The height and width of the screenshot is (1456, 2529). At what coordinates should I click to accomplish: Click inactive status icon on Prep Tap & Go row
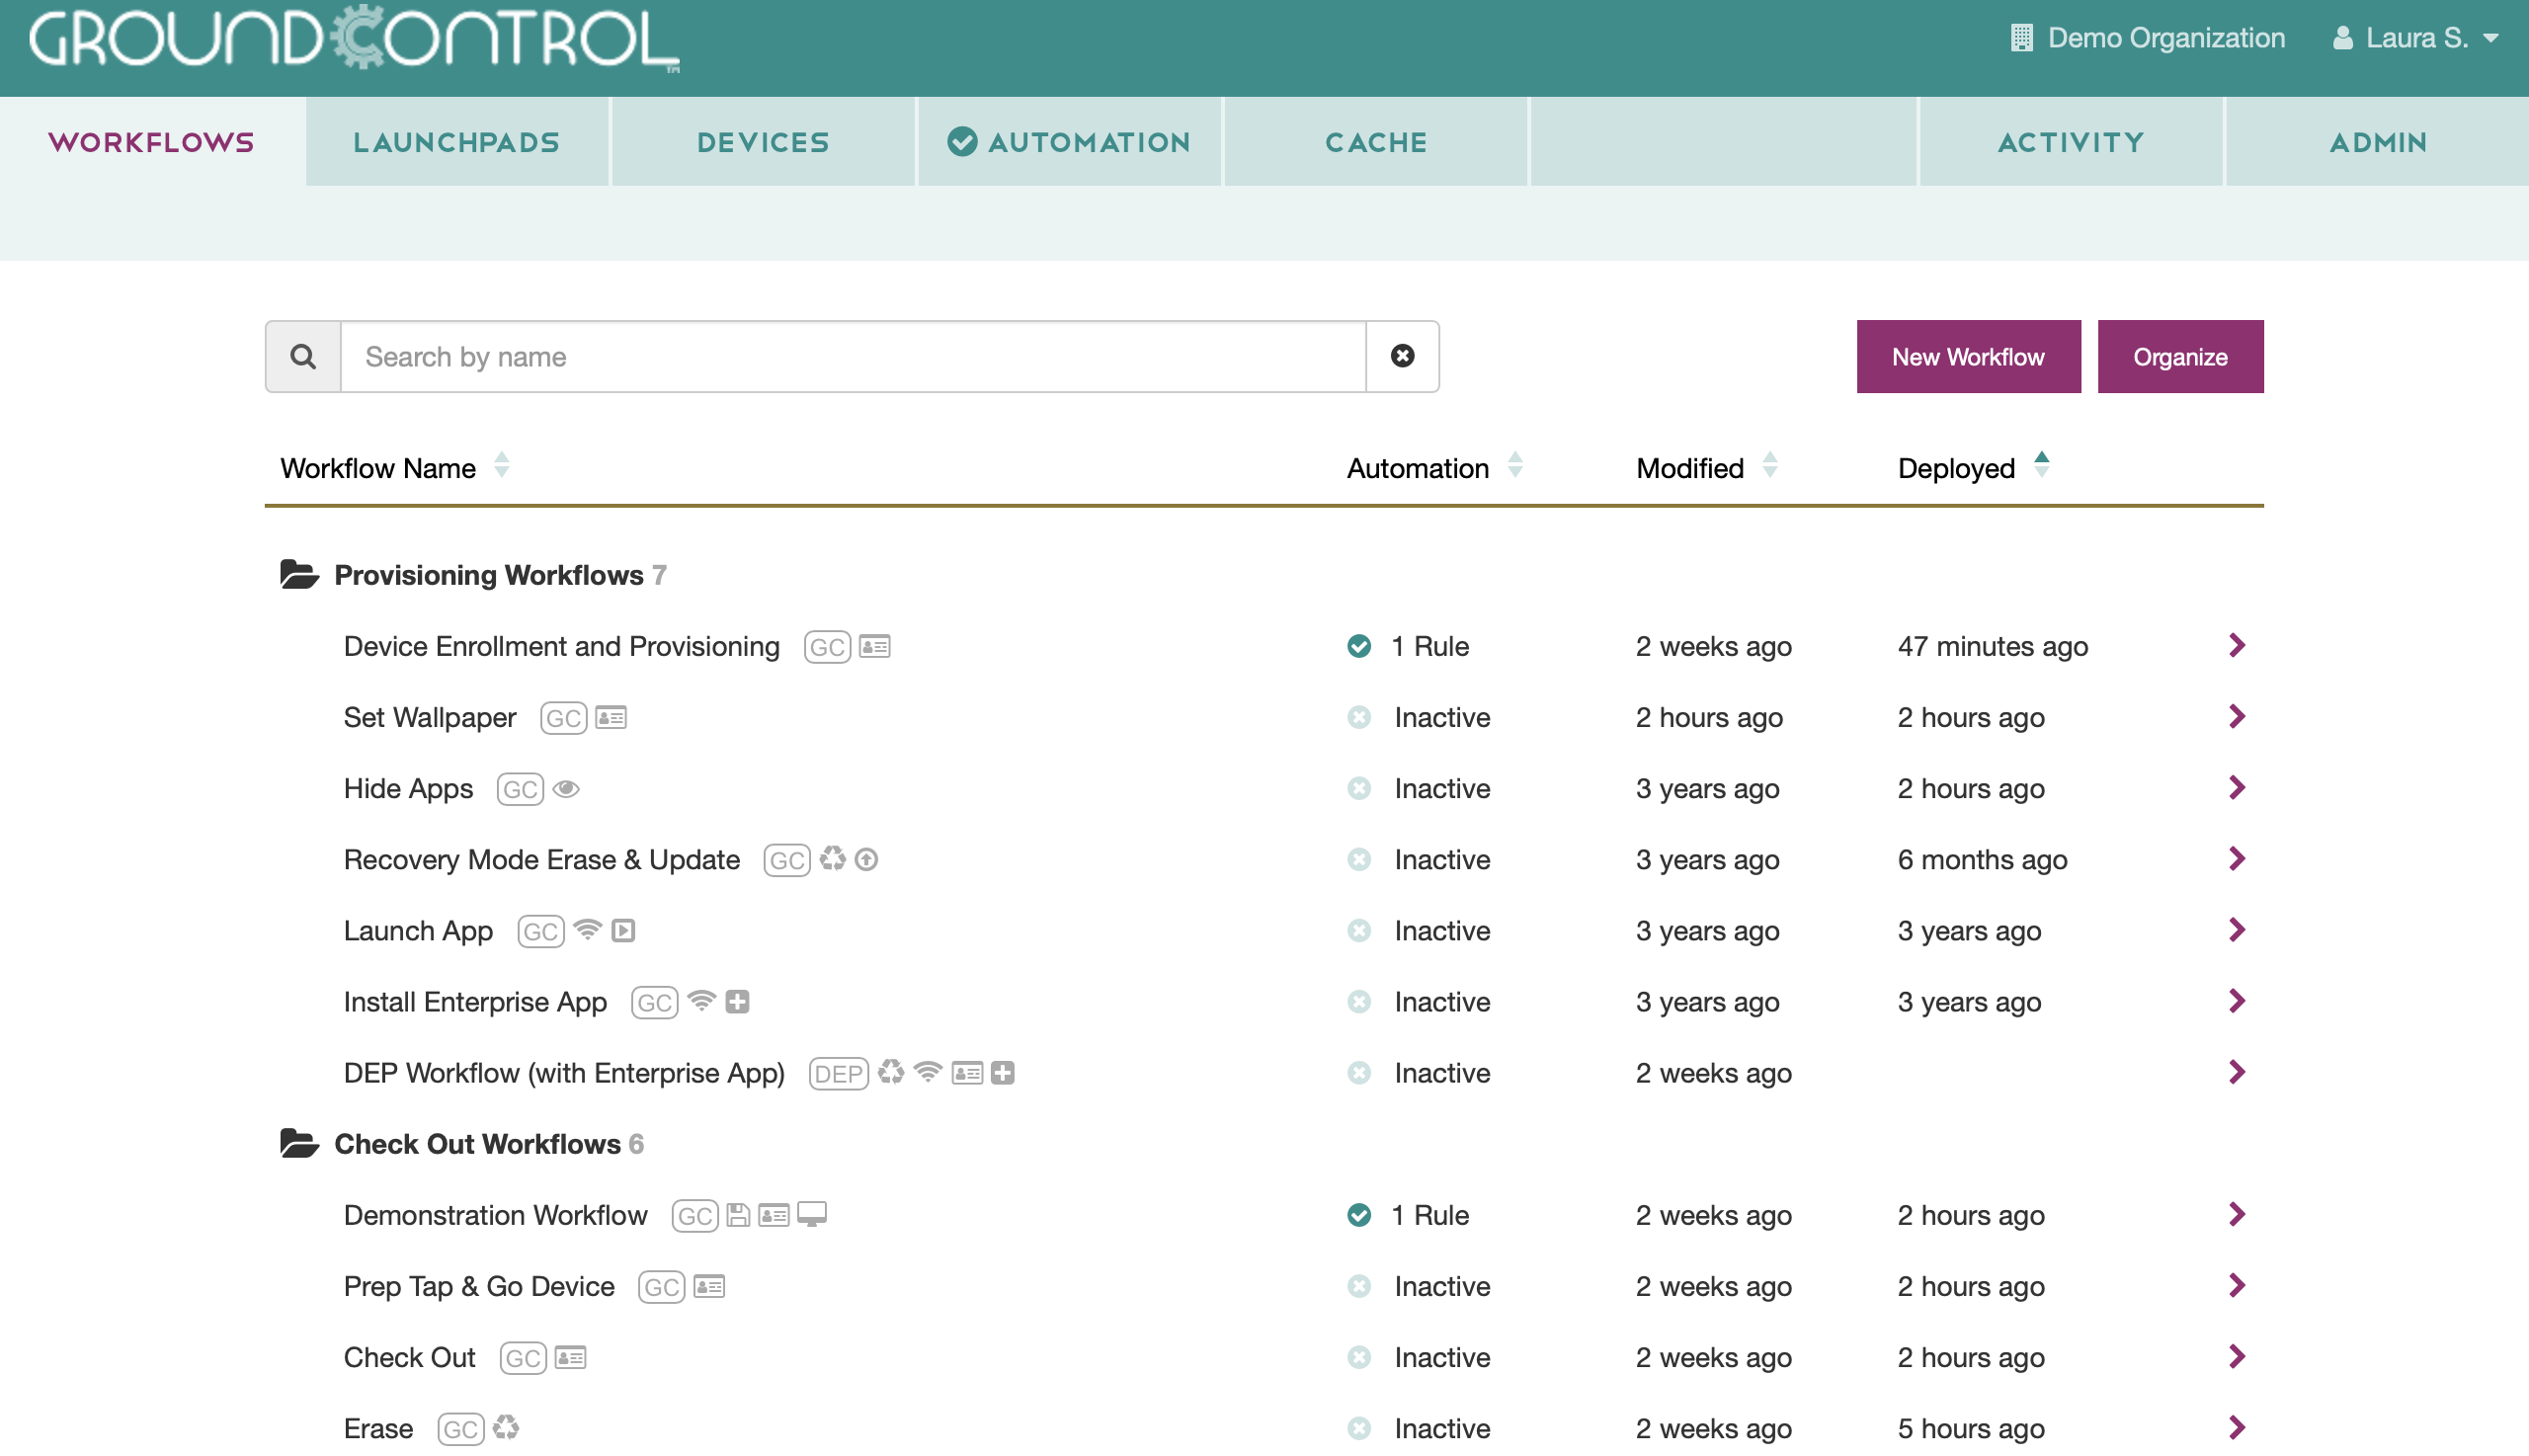[1359, 1287]
